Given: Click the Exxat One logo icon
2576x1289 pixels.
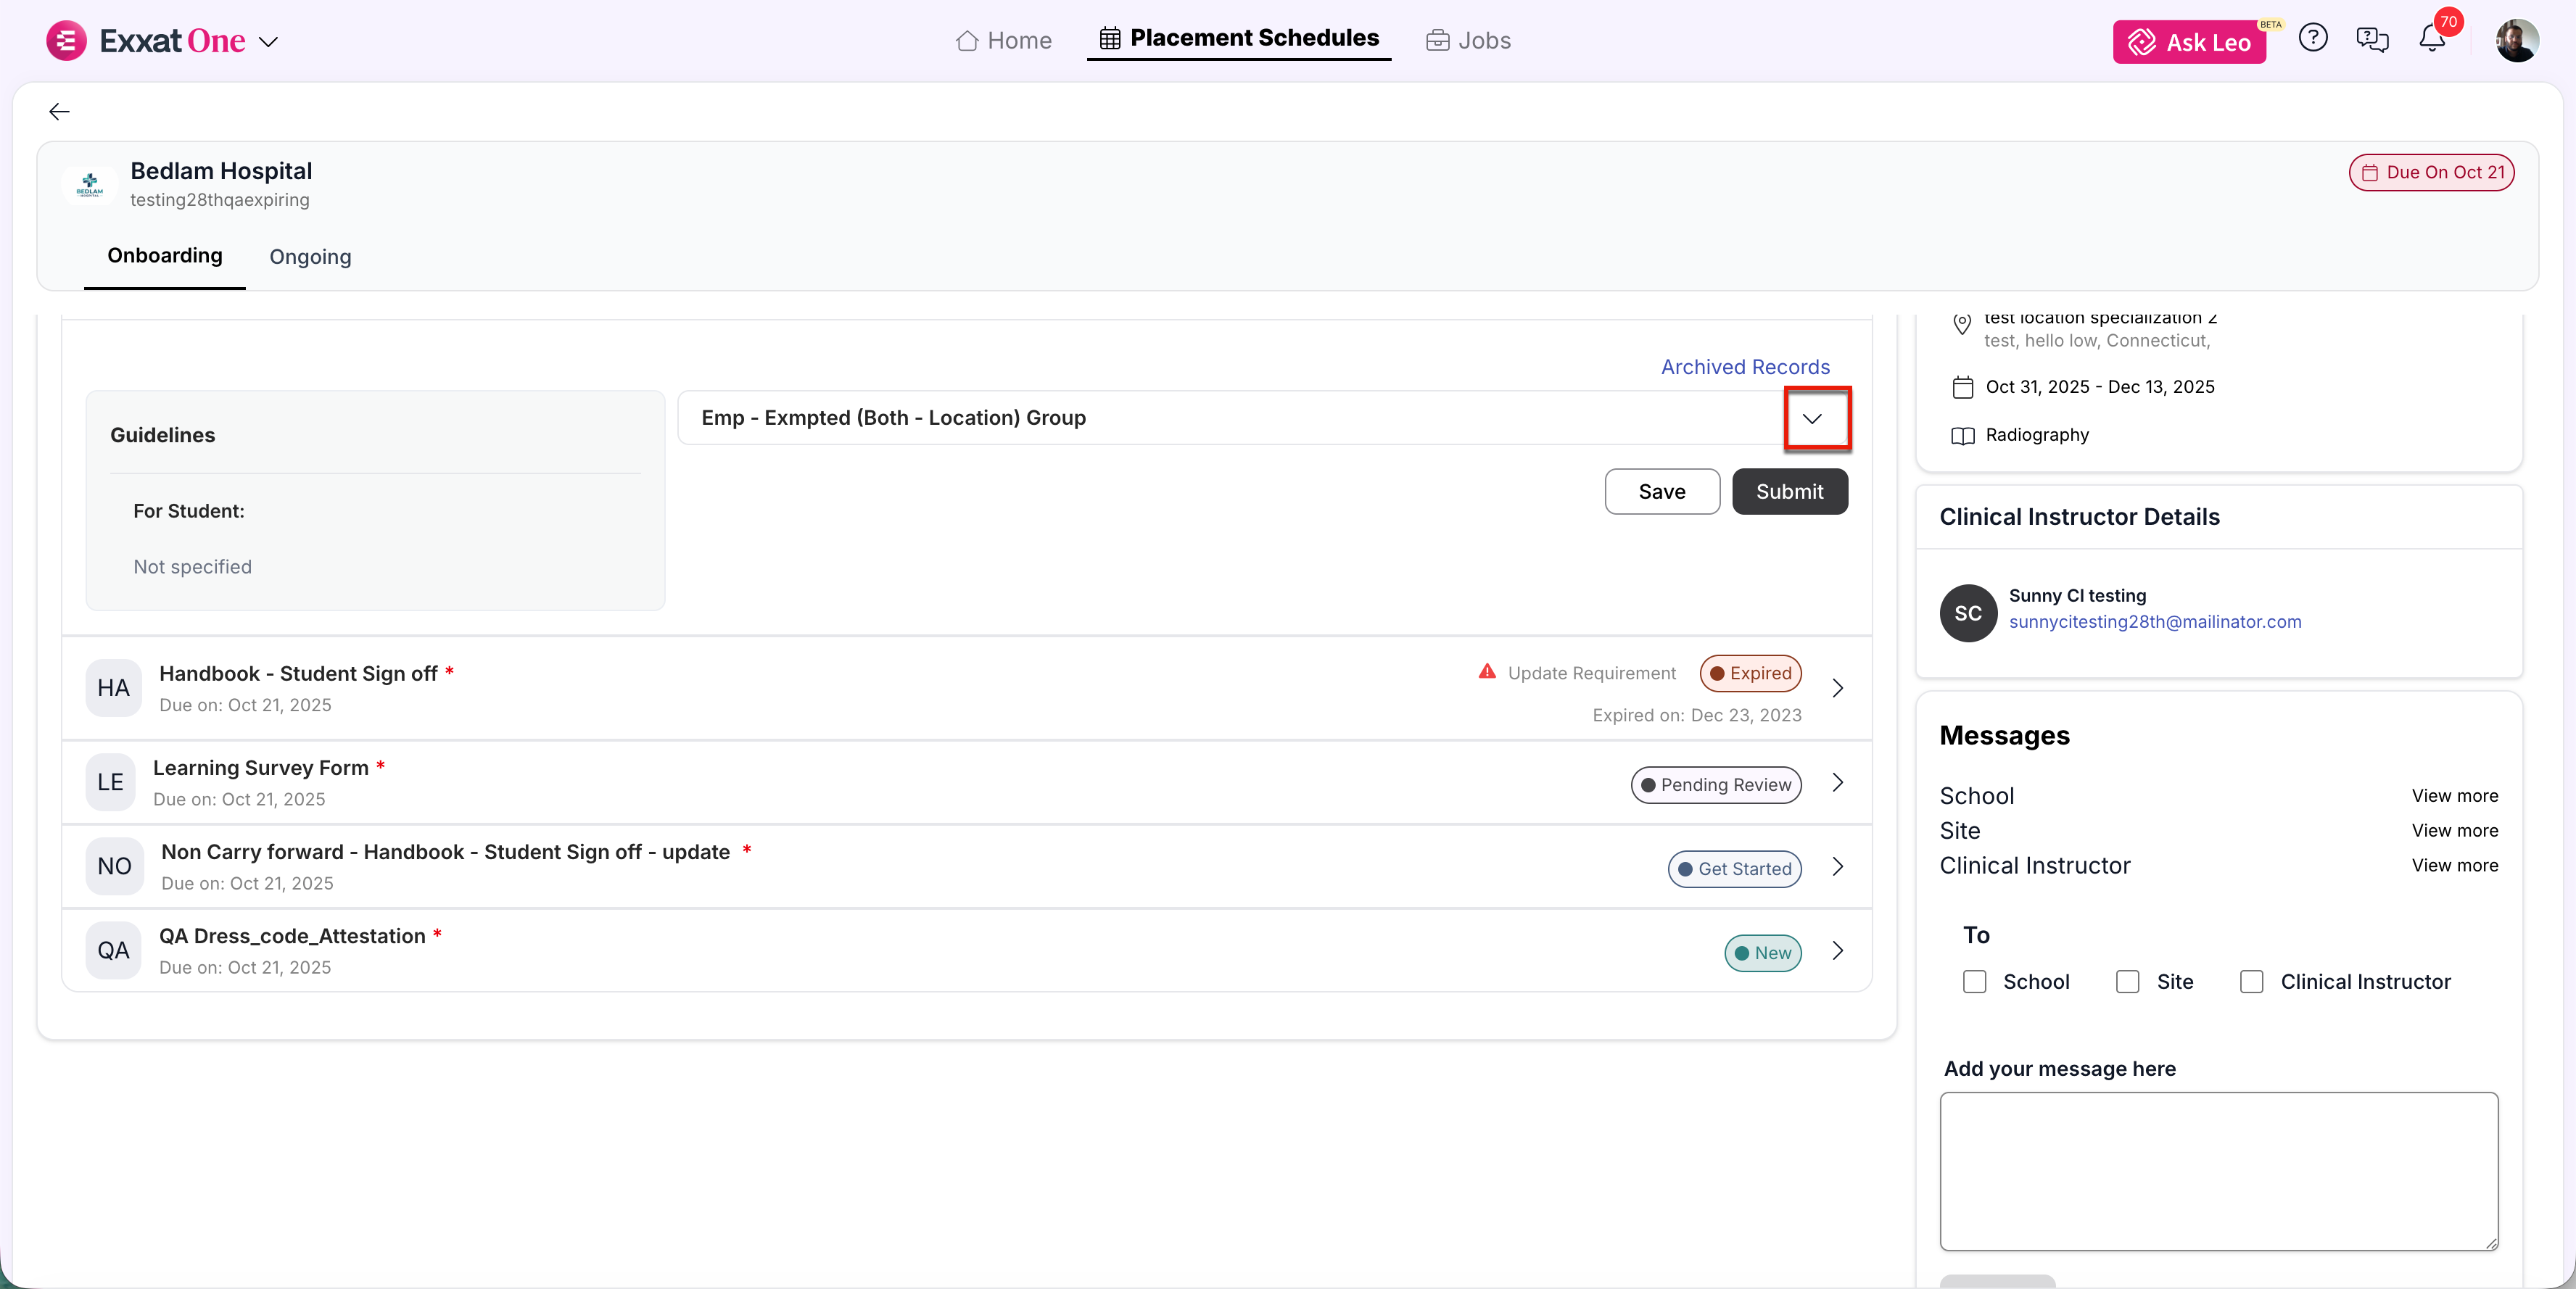Looking at the screenshot, I should (66, 41).
